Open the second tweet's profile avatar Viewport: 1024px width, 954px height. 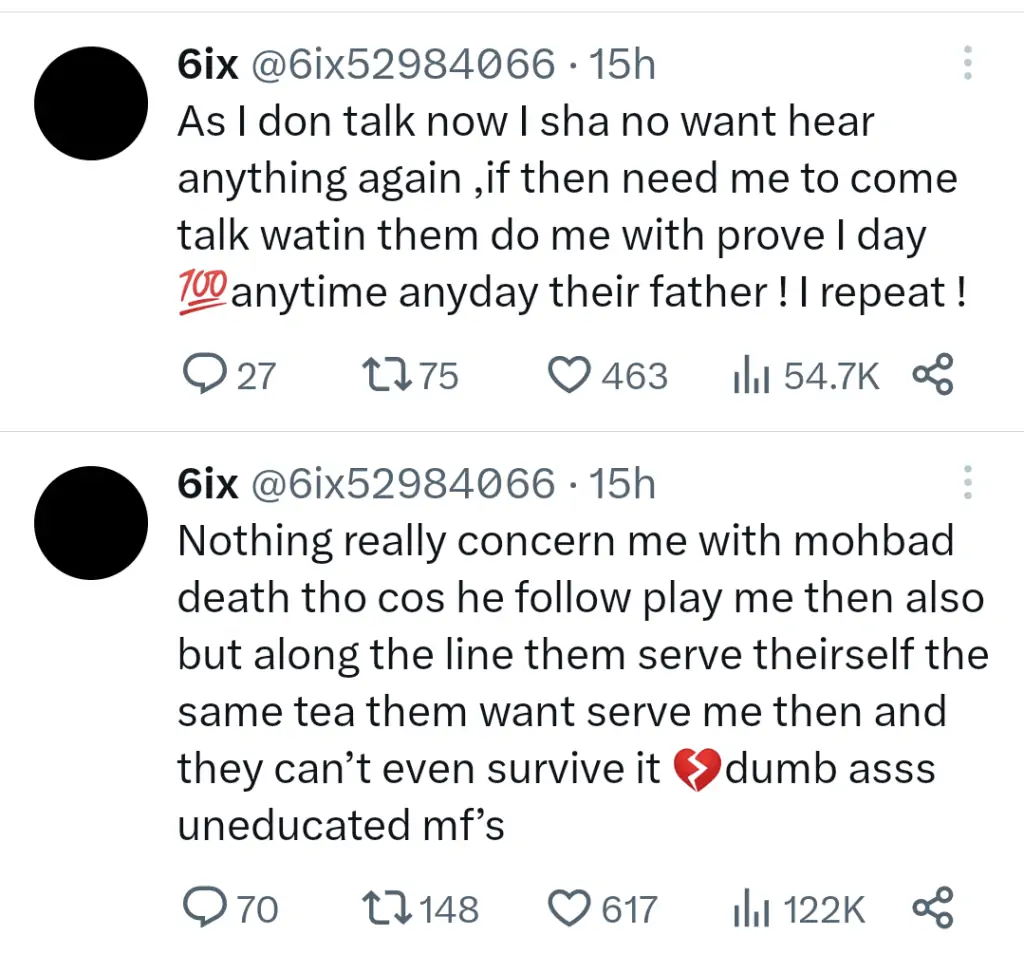coord(91,523)
